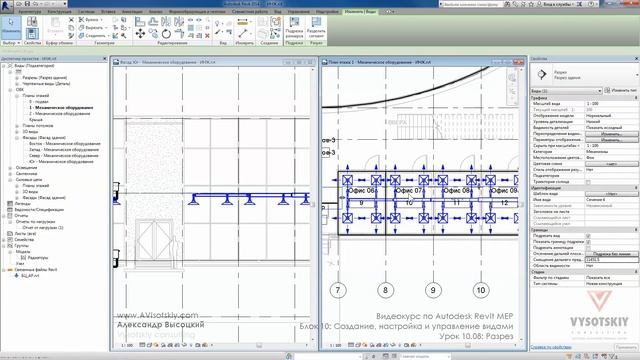Collapse the Идентификация properties section
The height and width of the screenshot is (360, 640).
pyautogui.click(x=636, y=188)
